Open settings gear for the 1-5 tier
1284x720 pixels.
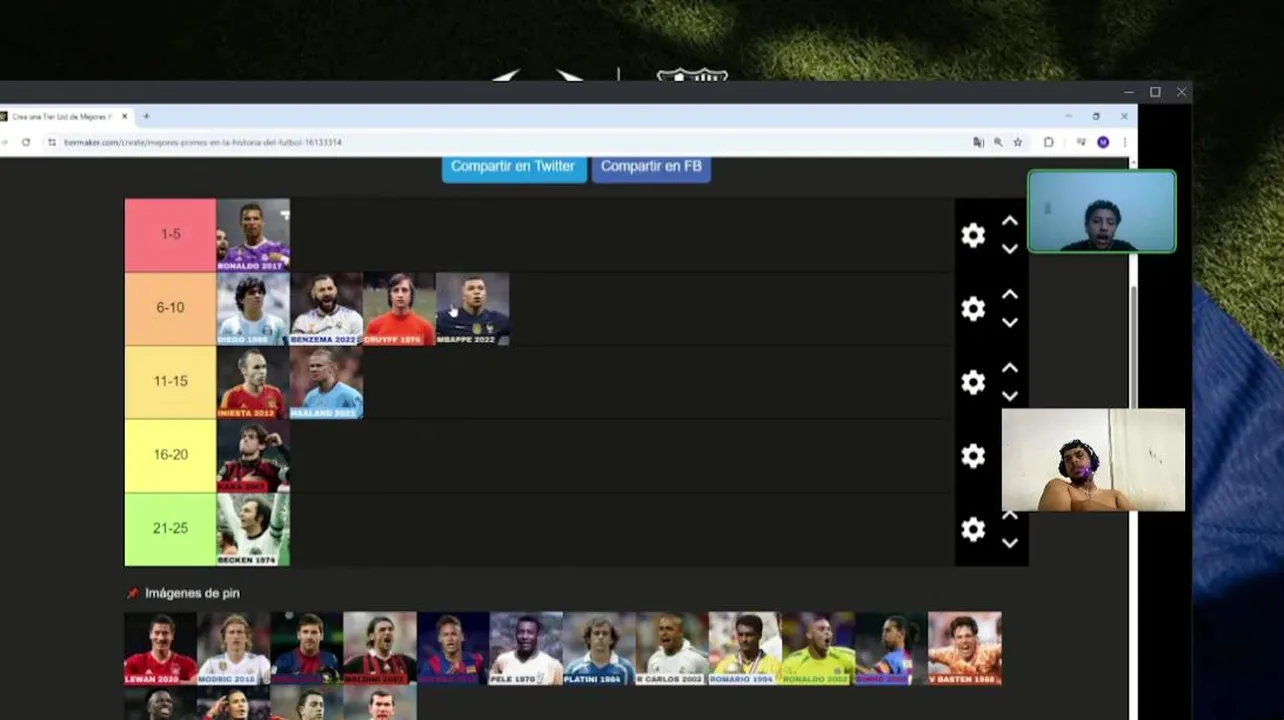973,235
